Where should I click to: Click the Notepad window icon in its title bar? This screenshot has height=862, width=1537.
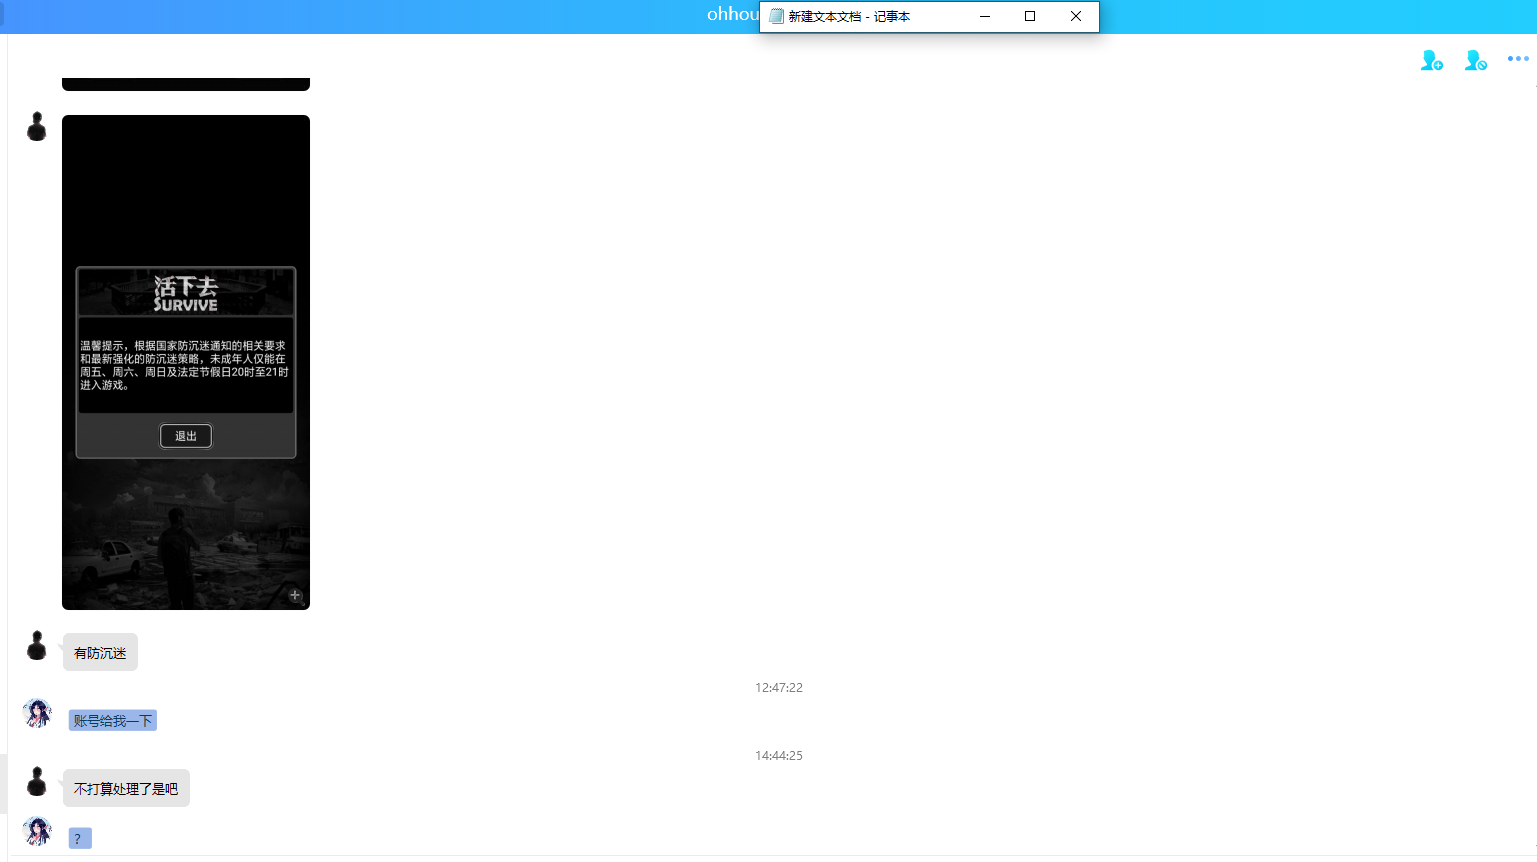coord(776,16)
